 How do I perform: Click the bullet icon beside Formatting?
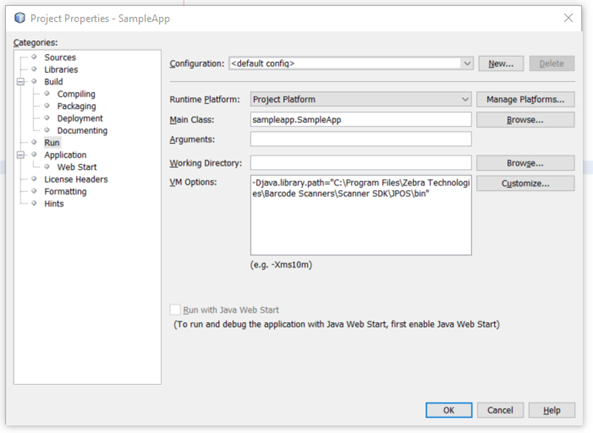pyautogui.click(x=34, y=191)
